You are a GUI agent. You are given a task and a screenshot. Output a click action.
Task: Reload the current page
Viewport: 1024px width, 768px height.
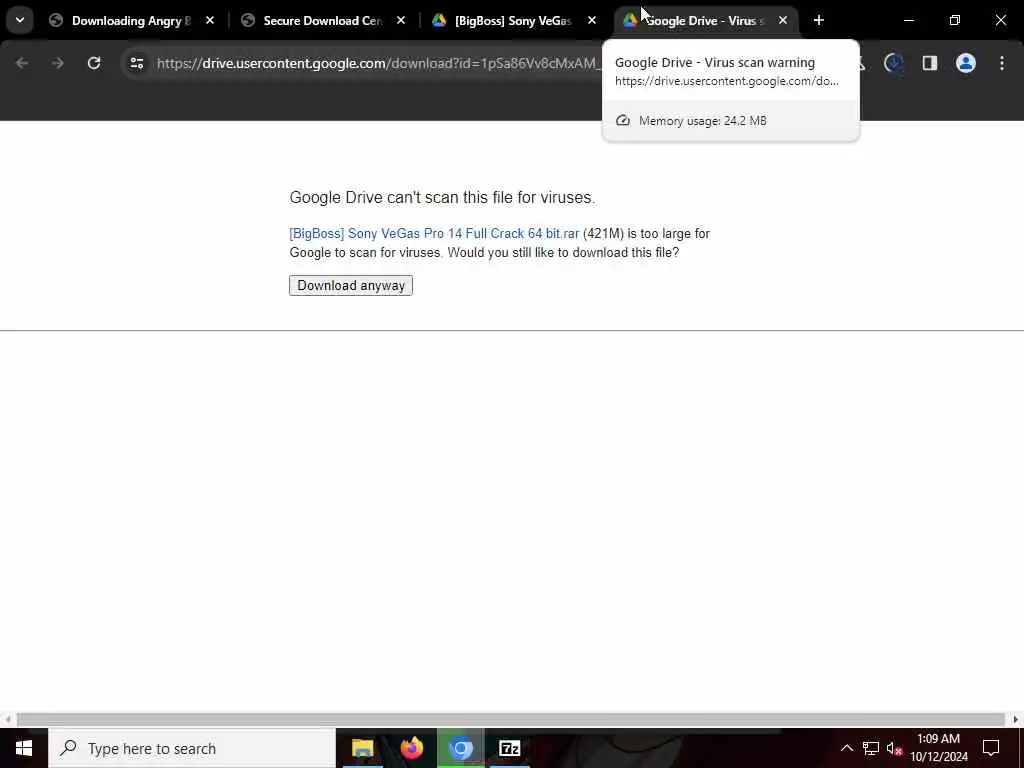coord(94,63)
